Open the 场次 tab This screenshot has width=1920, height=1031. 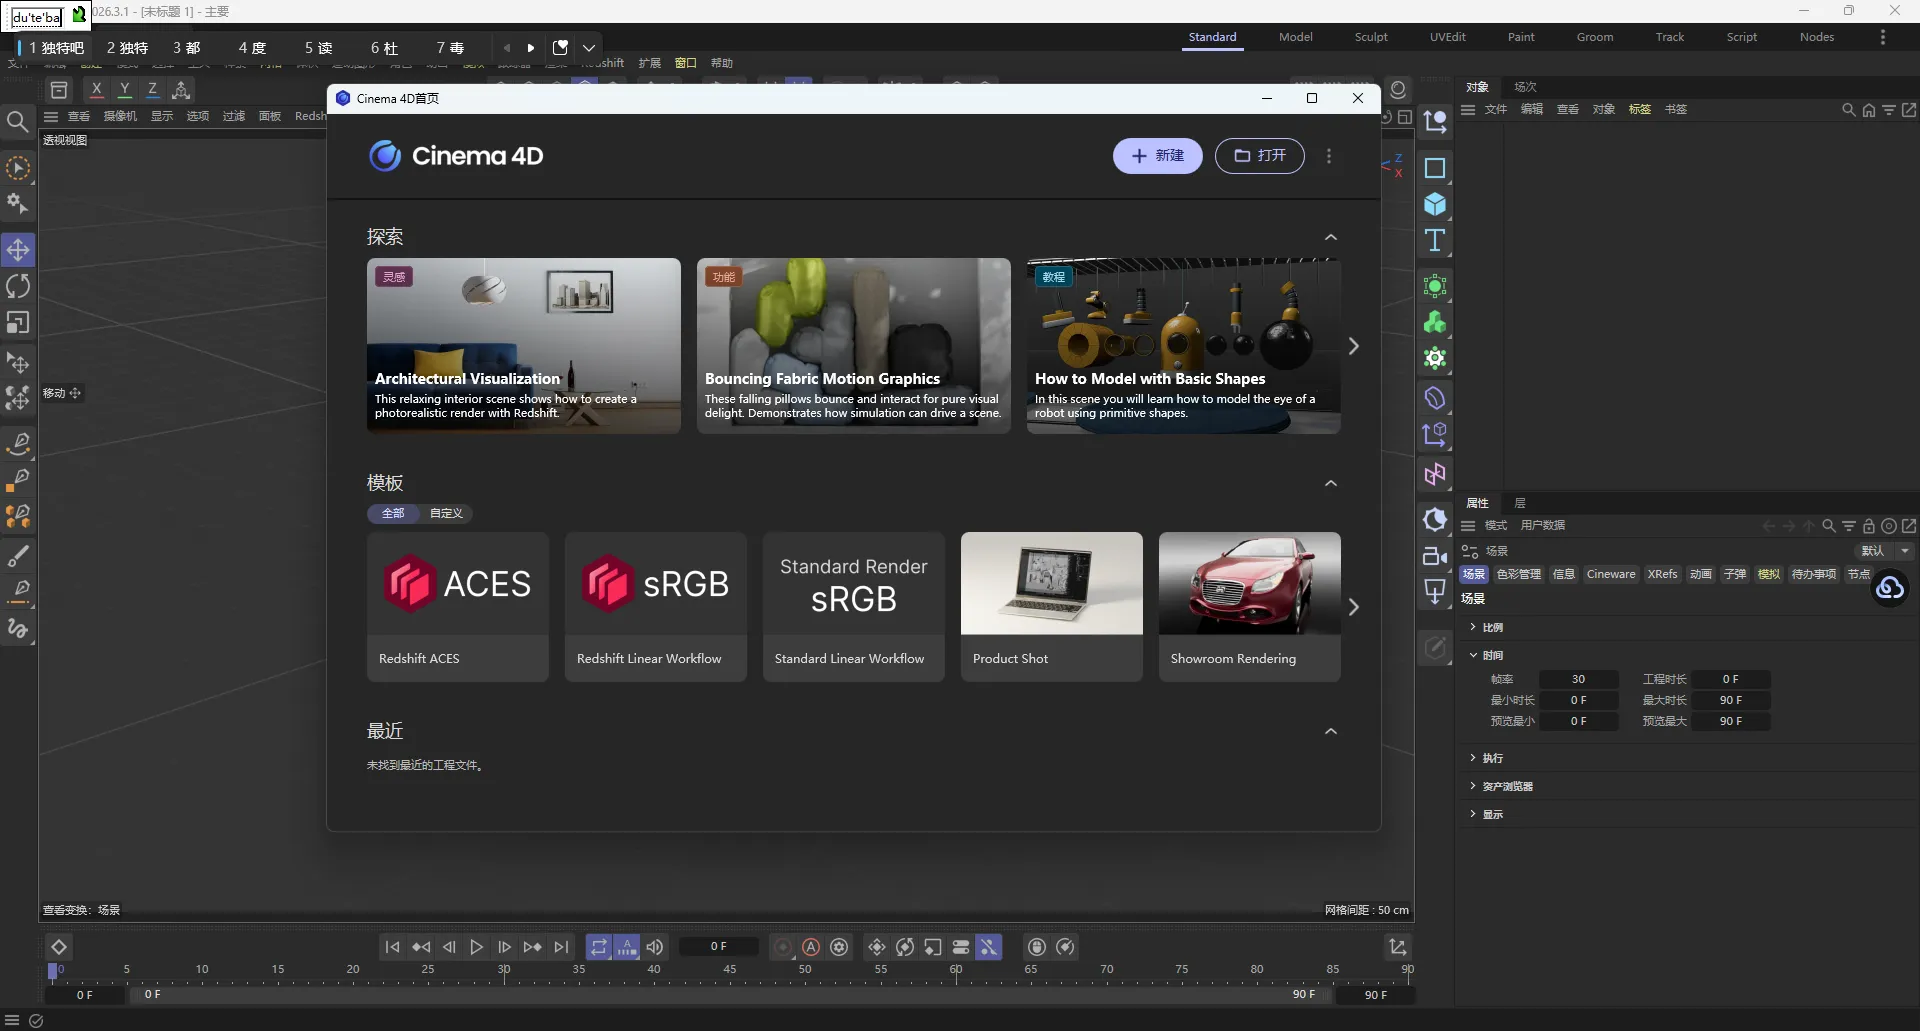pyautogui.click(x=1525, y=87)
